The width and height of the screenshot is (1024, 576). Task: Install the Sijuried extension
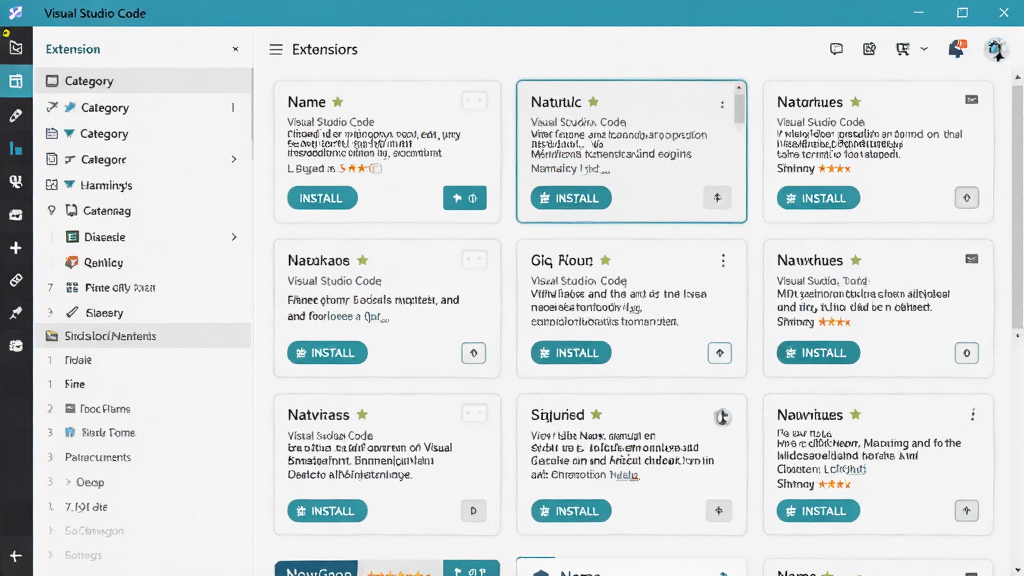571,511
